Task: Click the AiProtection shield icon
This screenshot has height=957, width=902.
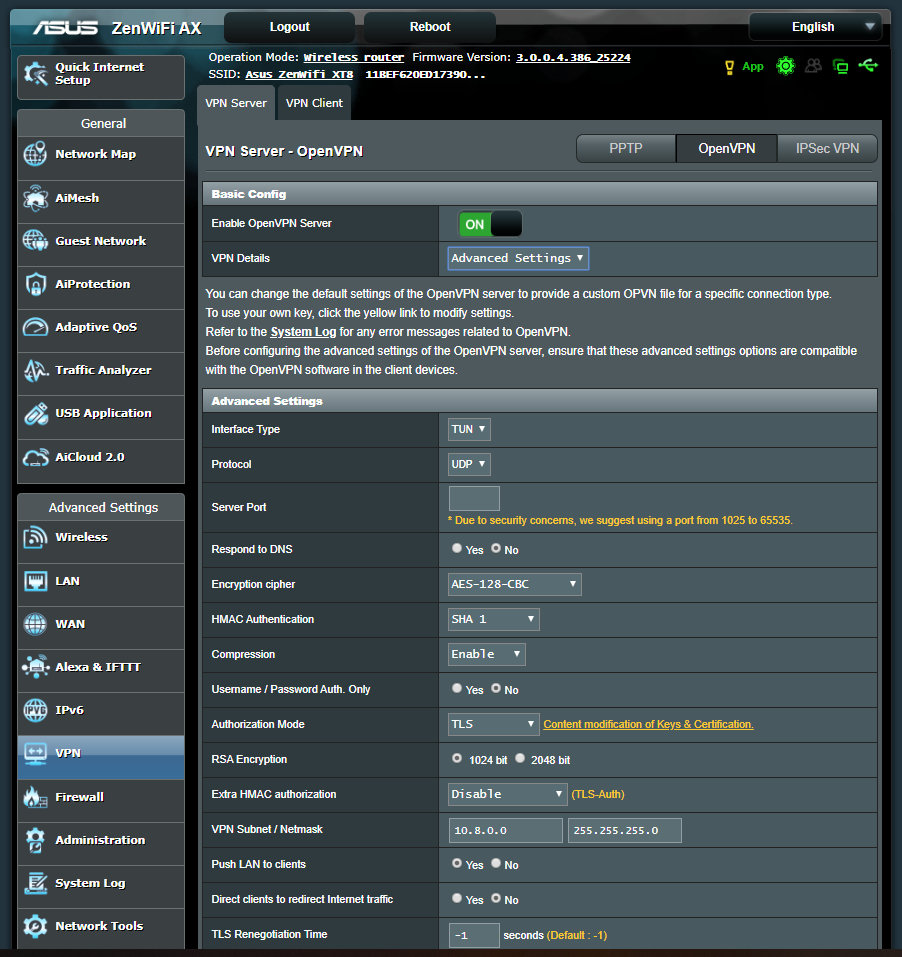Action: click(35, 284)
